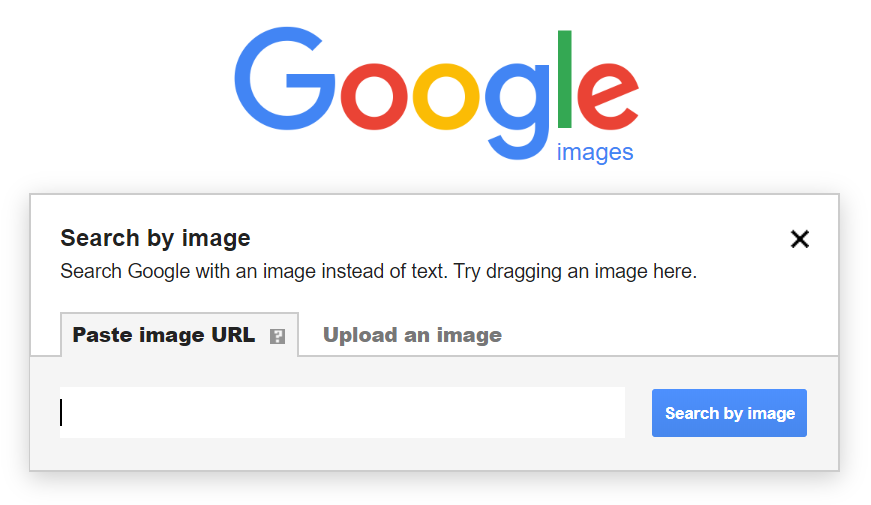
Task: Click the blue lowercase g in the logo
Action: click(517, 112)
